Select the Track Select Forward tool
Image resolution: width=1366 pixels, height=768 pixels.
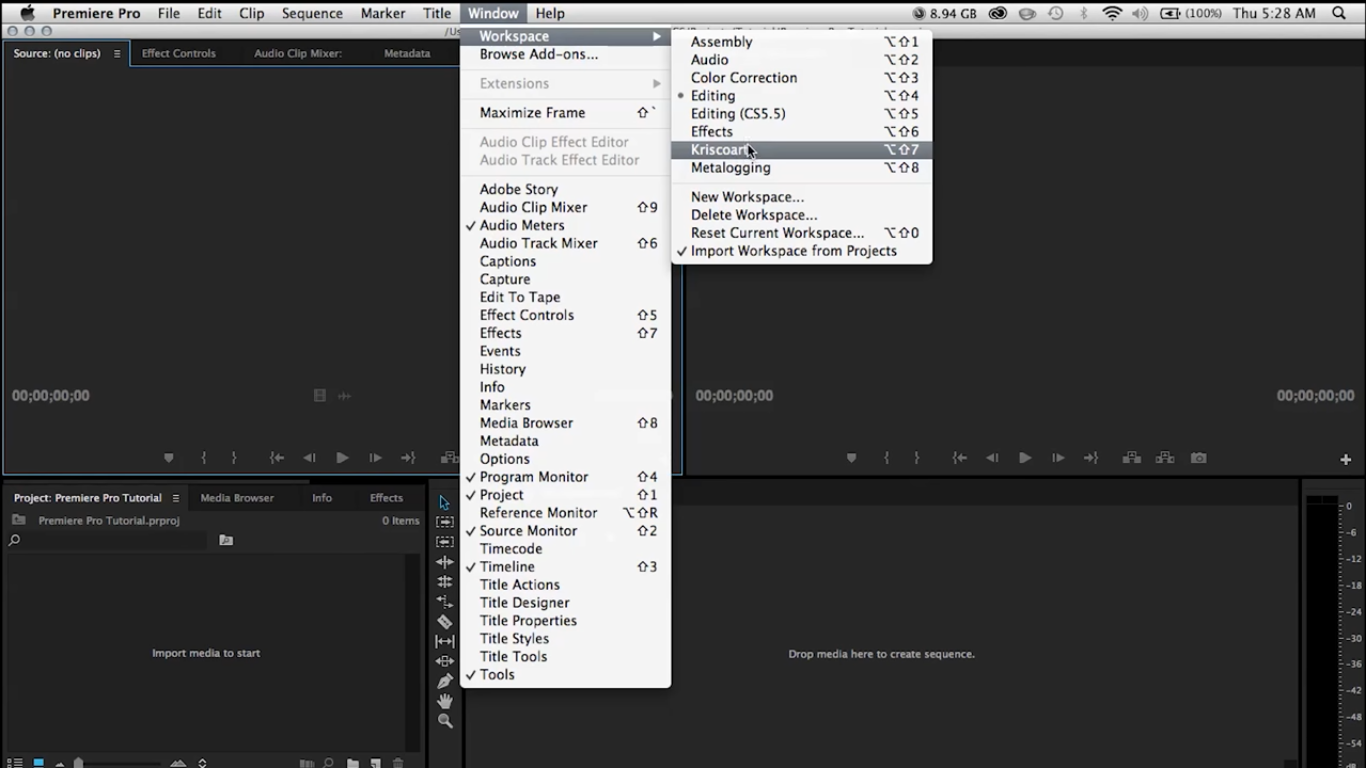click(x=445, y=522)
